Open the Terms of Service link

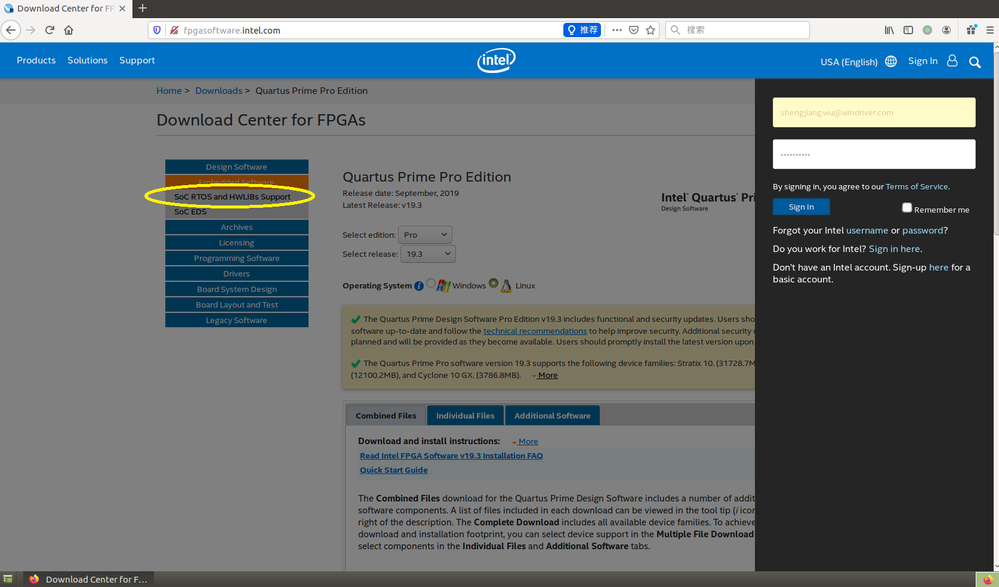pyautogui.click(x=916, y=187)
